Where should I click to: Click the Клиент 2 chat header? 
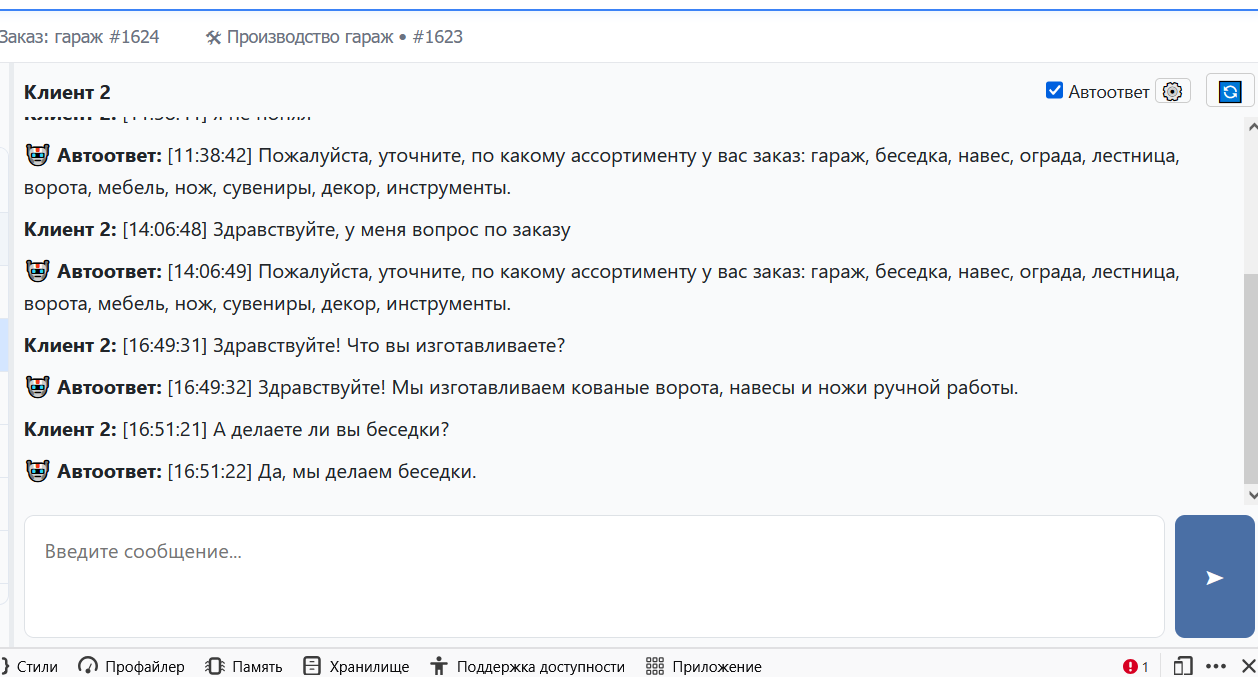67,92
